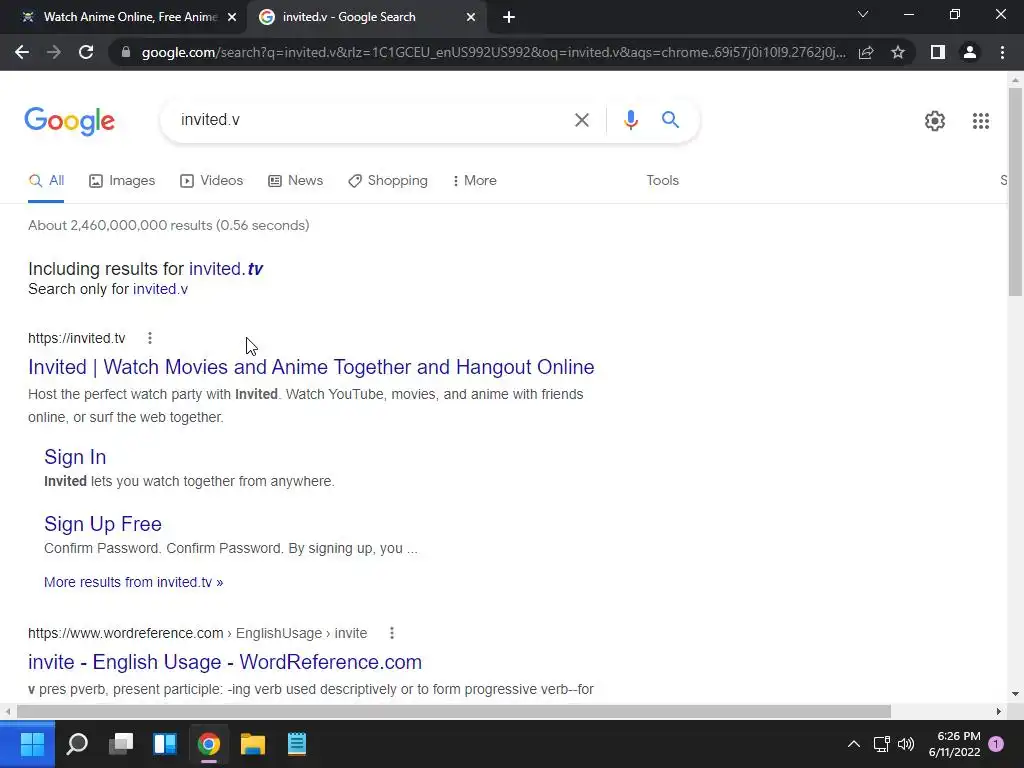Open the Chrome profile avatar
Screen dimensions: 1024x768
coord(970,52)
